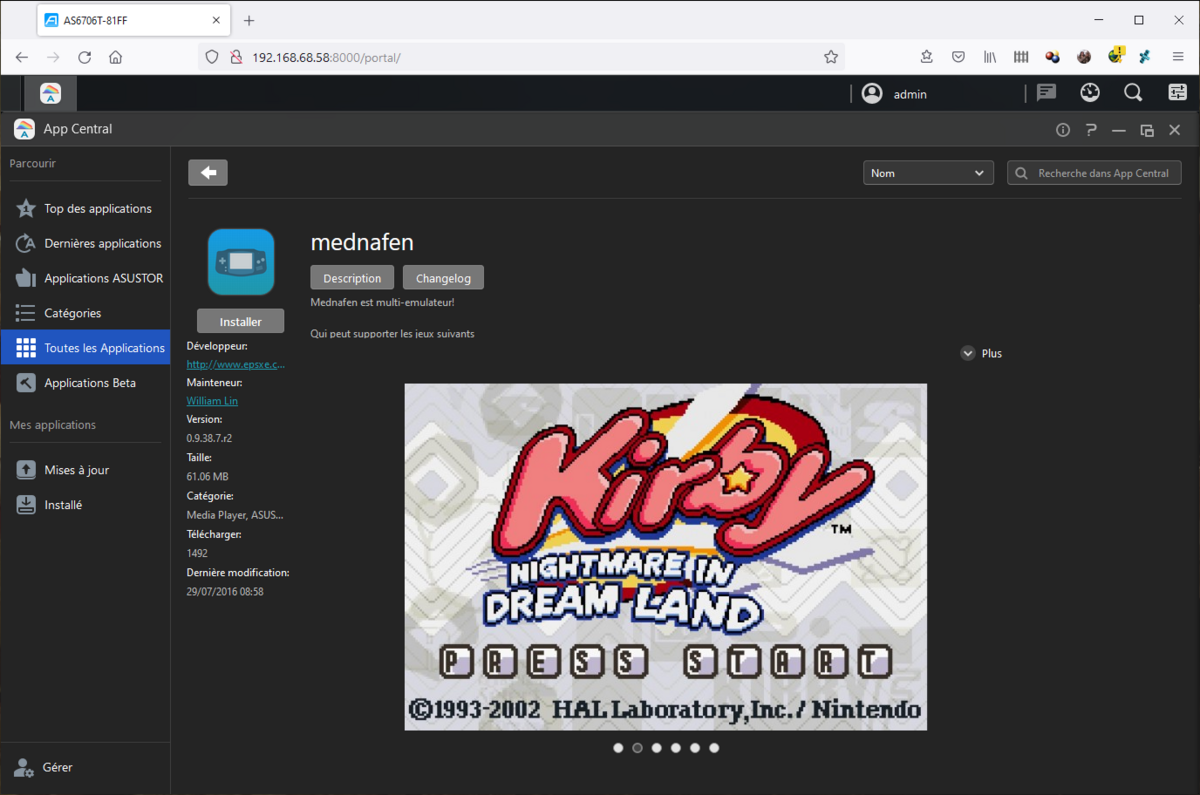Open Gérer settings at bottom

point(44,767)
